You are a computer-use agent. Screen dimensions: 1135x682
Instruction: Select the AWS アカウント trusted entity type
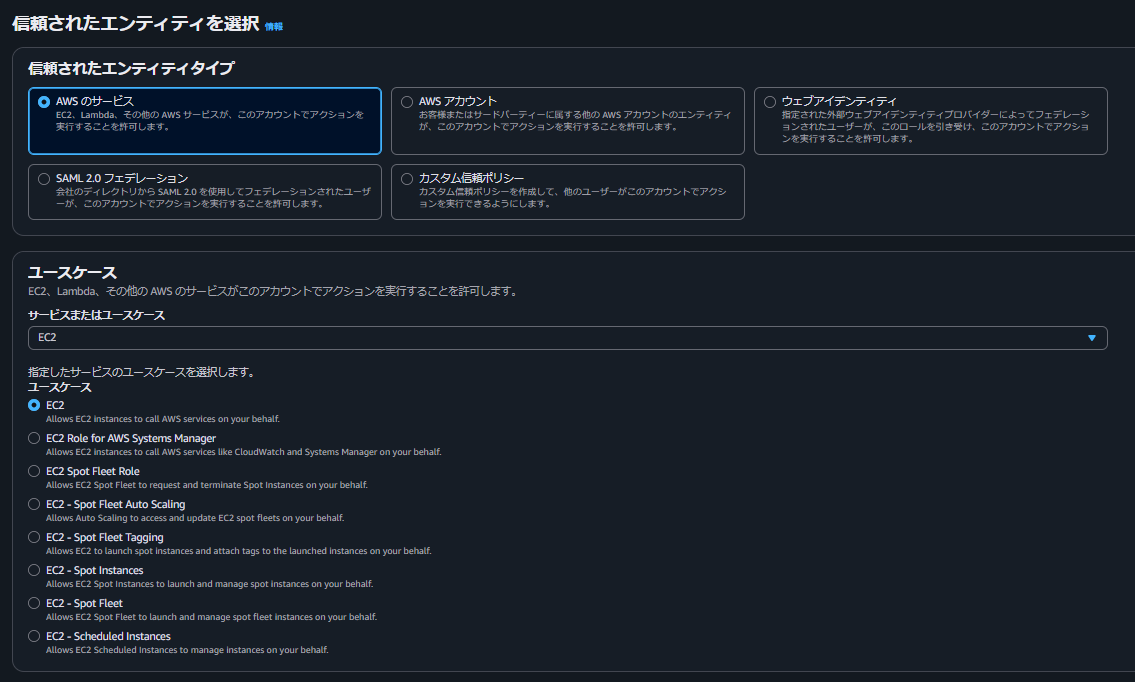[407, 101]
